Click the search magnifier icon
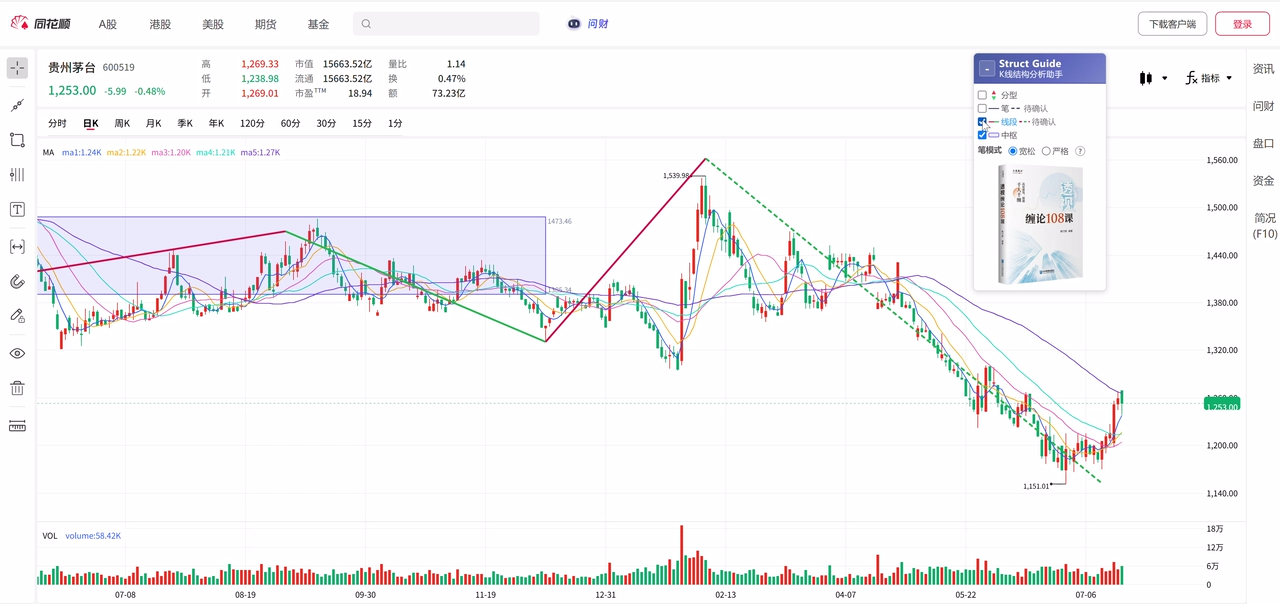Image resolution: width=1280 pixels, height=604 pixels. (366, 24)
